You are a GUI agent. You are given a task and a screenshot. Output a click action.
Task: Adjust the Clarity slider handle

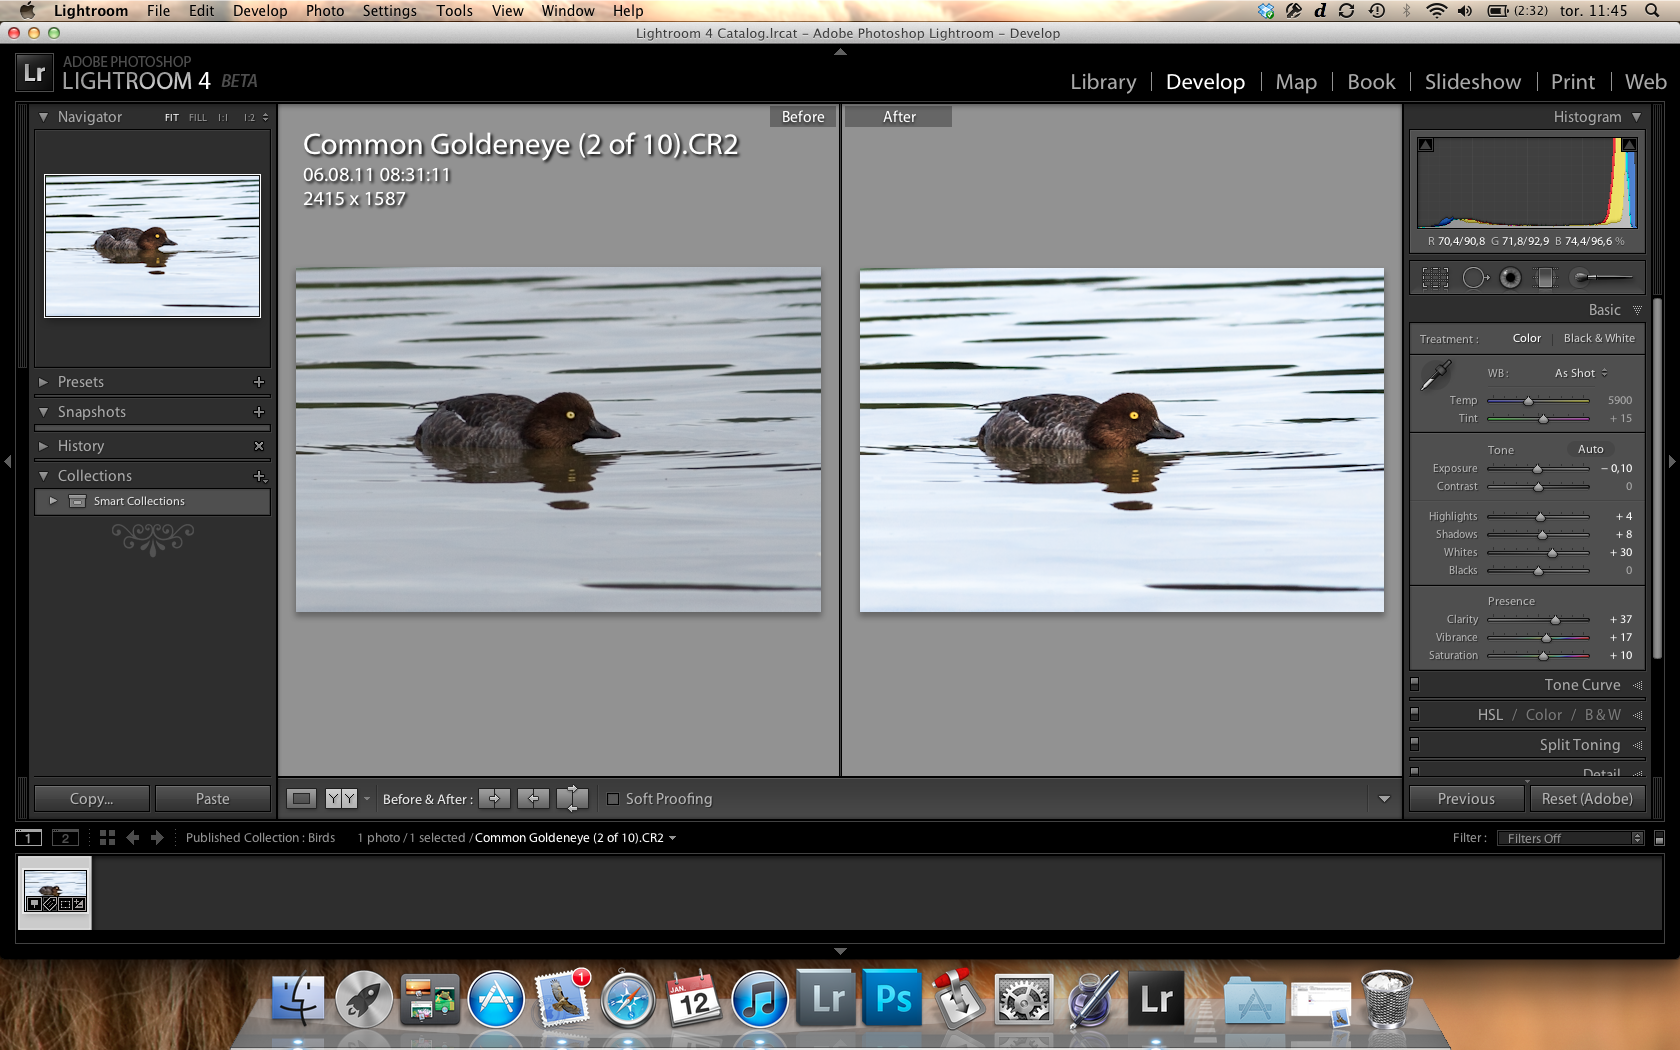point(1555,620)
